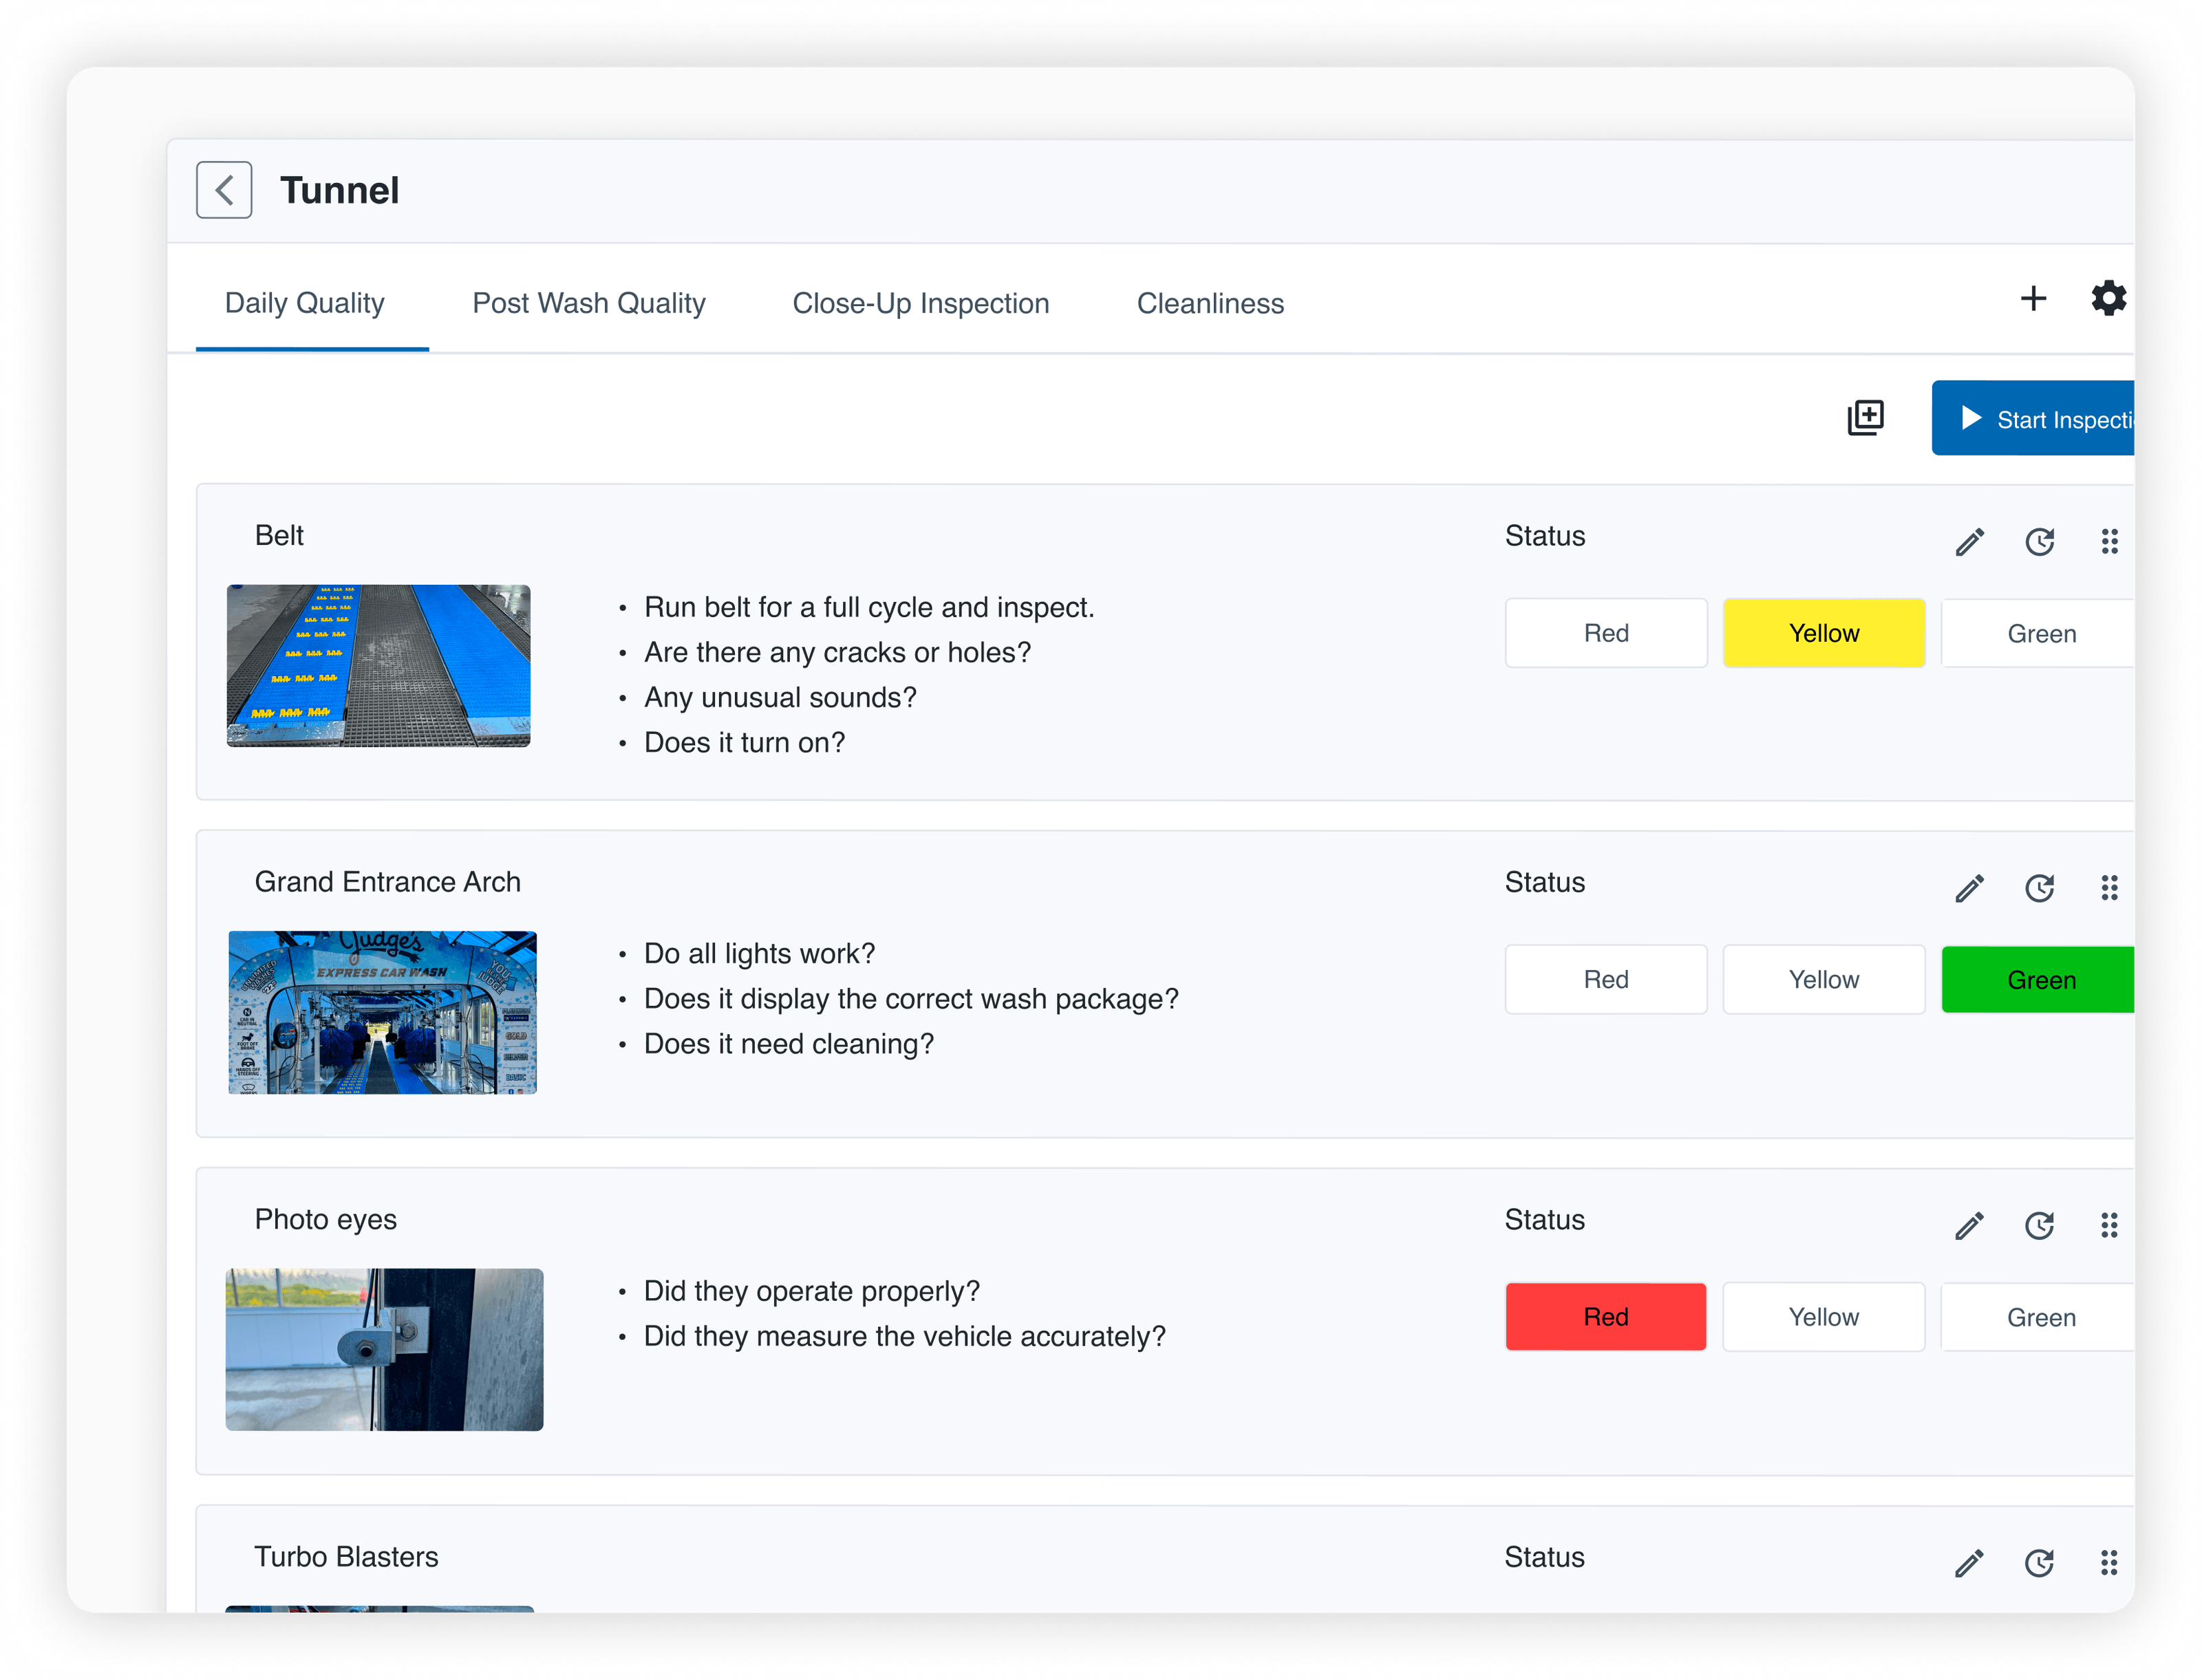
Task: Select the green status swatch for Photo eyes
Action: click(2041, 1317)
